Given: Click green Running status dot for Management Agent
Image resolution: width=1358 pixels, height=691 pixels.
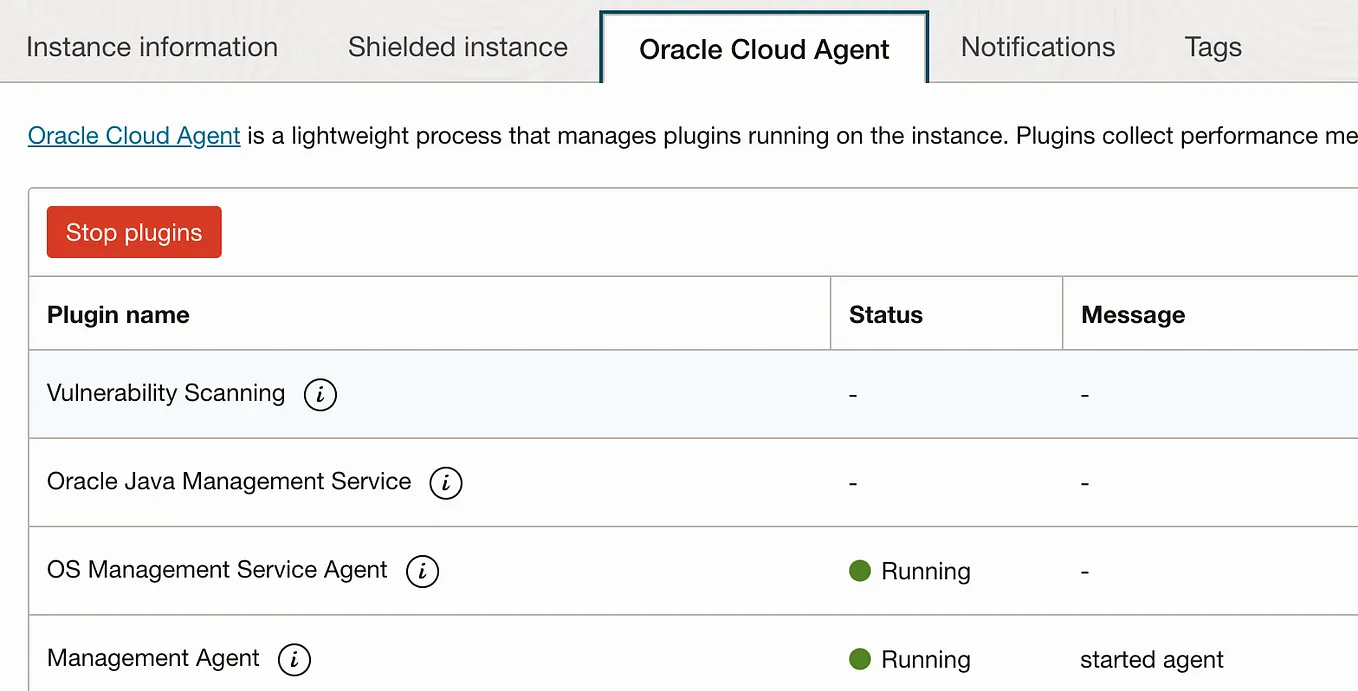Looking at the screenshot, I should tap(860, 659).
